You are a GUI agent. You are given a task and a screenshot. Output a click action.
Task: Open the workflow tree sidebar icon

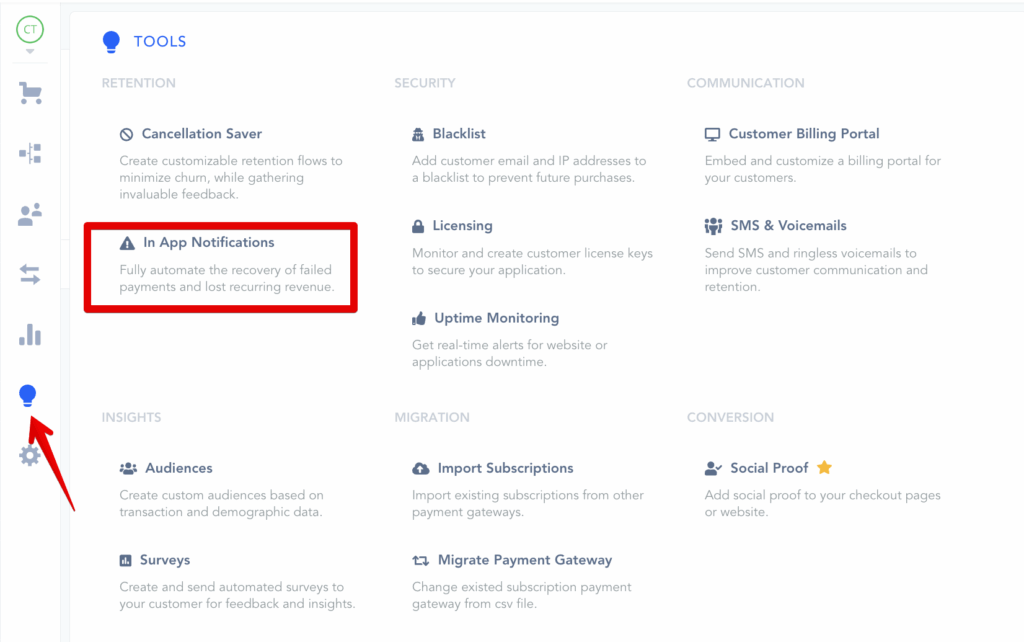[30, 154]
